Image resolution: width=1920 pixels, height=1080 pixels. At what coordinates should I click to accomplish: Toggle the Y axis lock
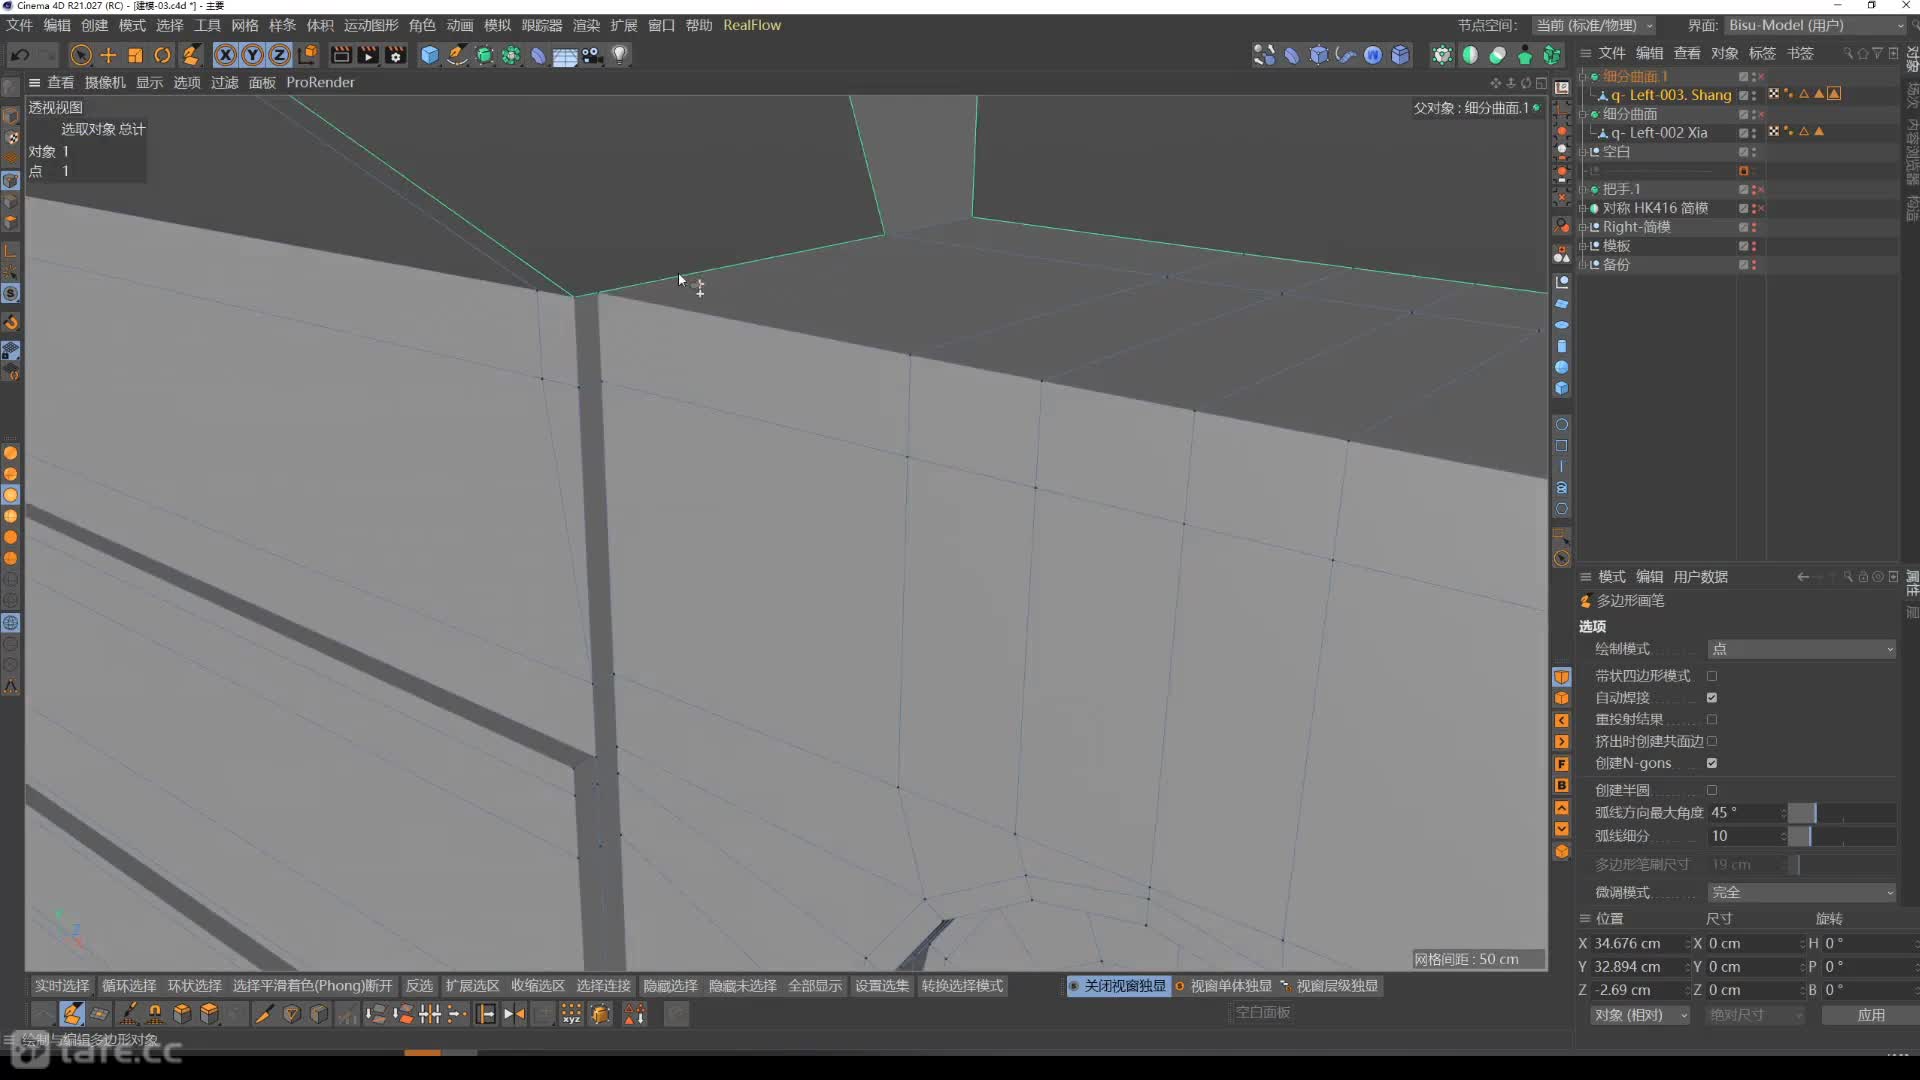pos(253,55)
